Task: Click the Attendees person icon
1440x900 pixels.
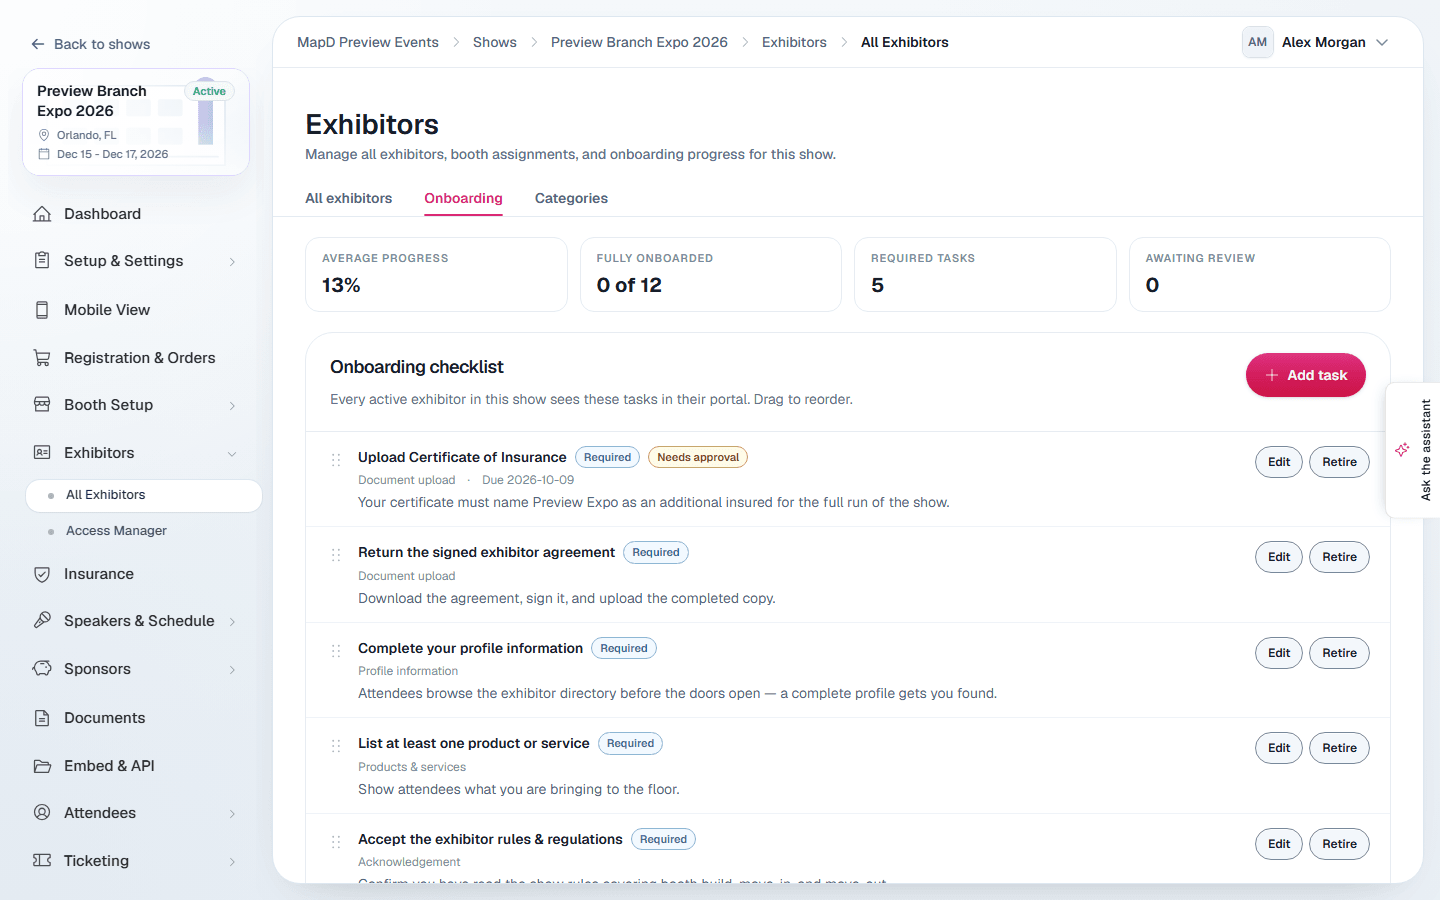Action: [42, 813]
